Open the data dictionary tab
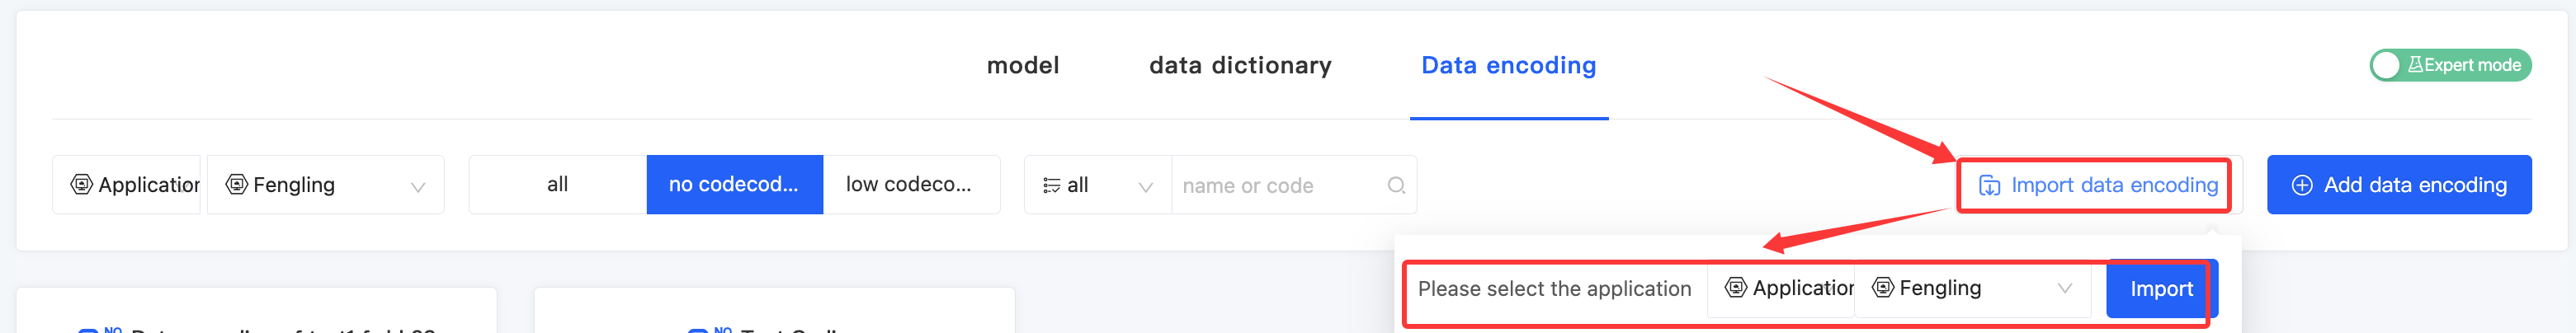Image resolution: width=2576 pixels, height=333 pixels. (x=1239, y=66)
